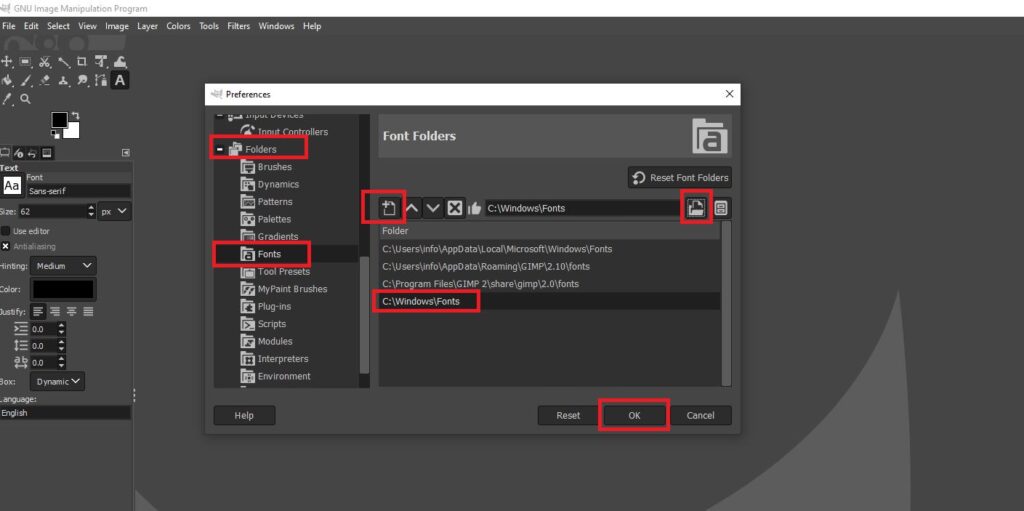
Task: Select the Fonts item in Folders tree
Action: [269, 254]
